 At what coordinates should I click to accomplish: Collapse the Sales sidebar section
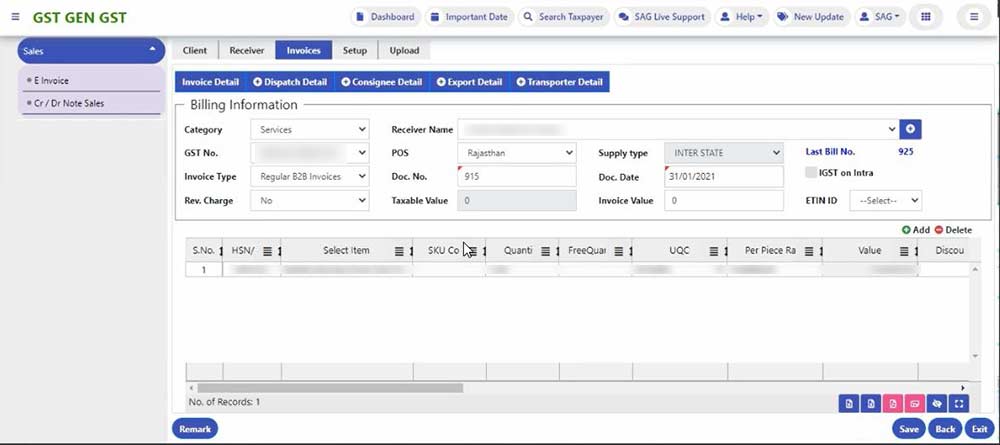pos(152,50)
